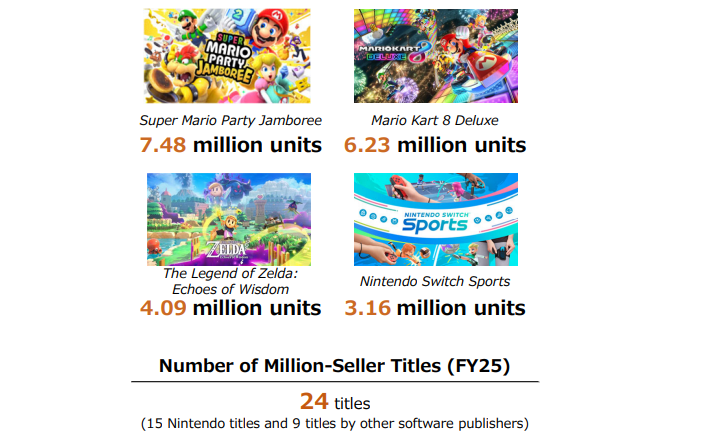This screenshot has height=436, width=711.
Task: Click the orange 7.48 sales figure
Action: 162,145
